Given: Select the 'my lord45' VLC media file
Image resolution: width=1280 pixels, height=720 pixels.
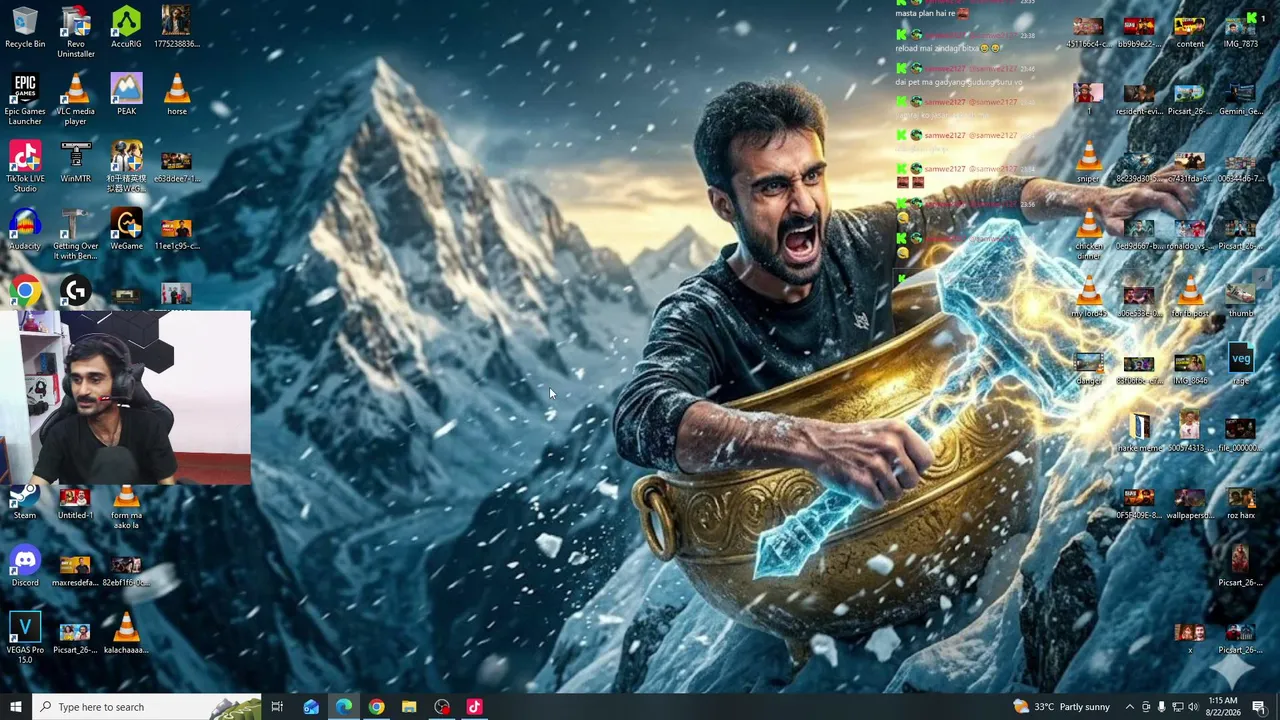Looking at the screenshot, I should tap(1088, 298).
